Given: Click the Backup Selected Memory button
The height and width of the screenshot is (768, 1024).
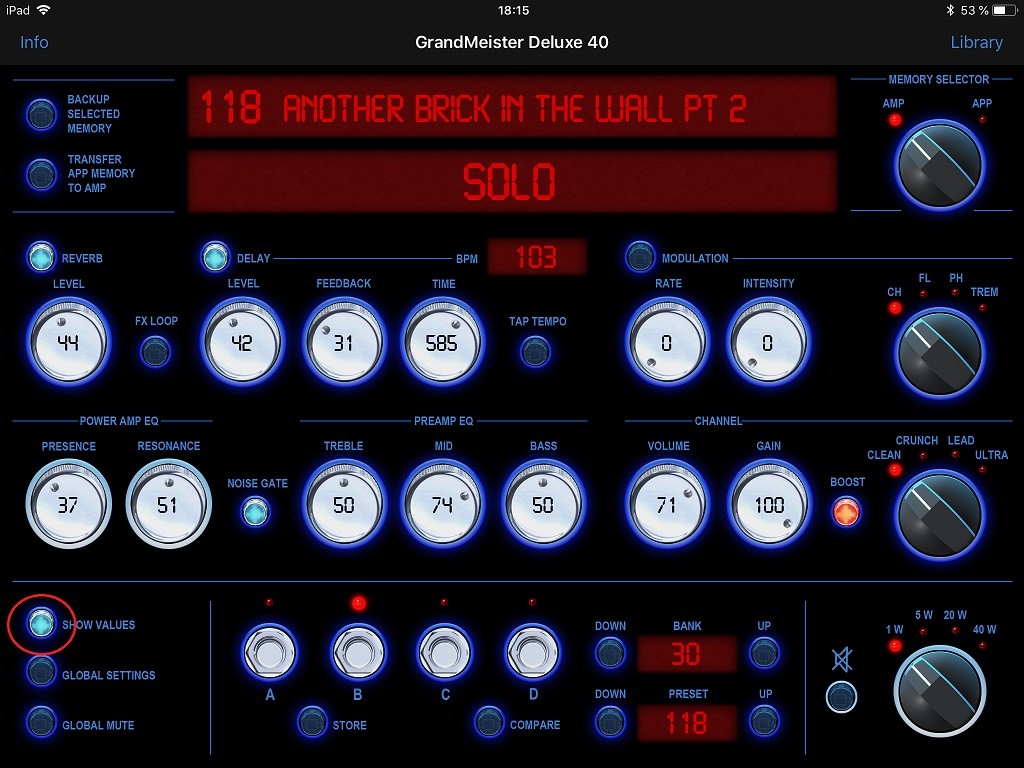Looking at the screenshot, I should 41,114.
